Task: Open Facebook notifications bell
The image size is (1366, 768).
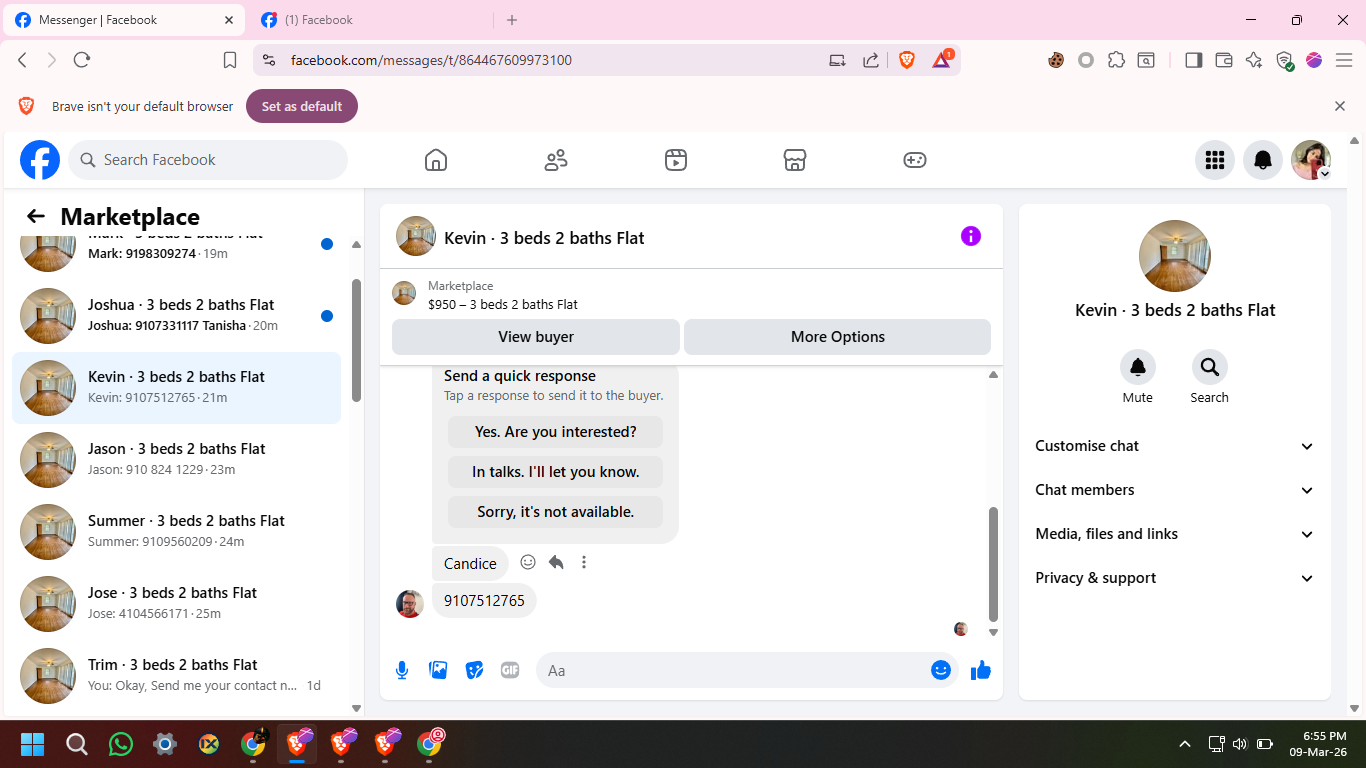Action: 1263,160
